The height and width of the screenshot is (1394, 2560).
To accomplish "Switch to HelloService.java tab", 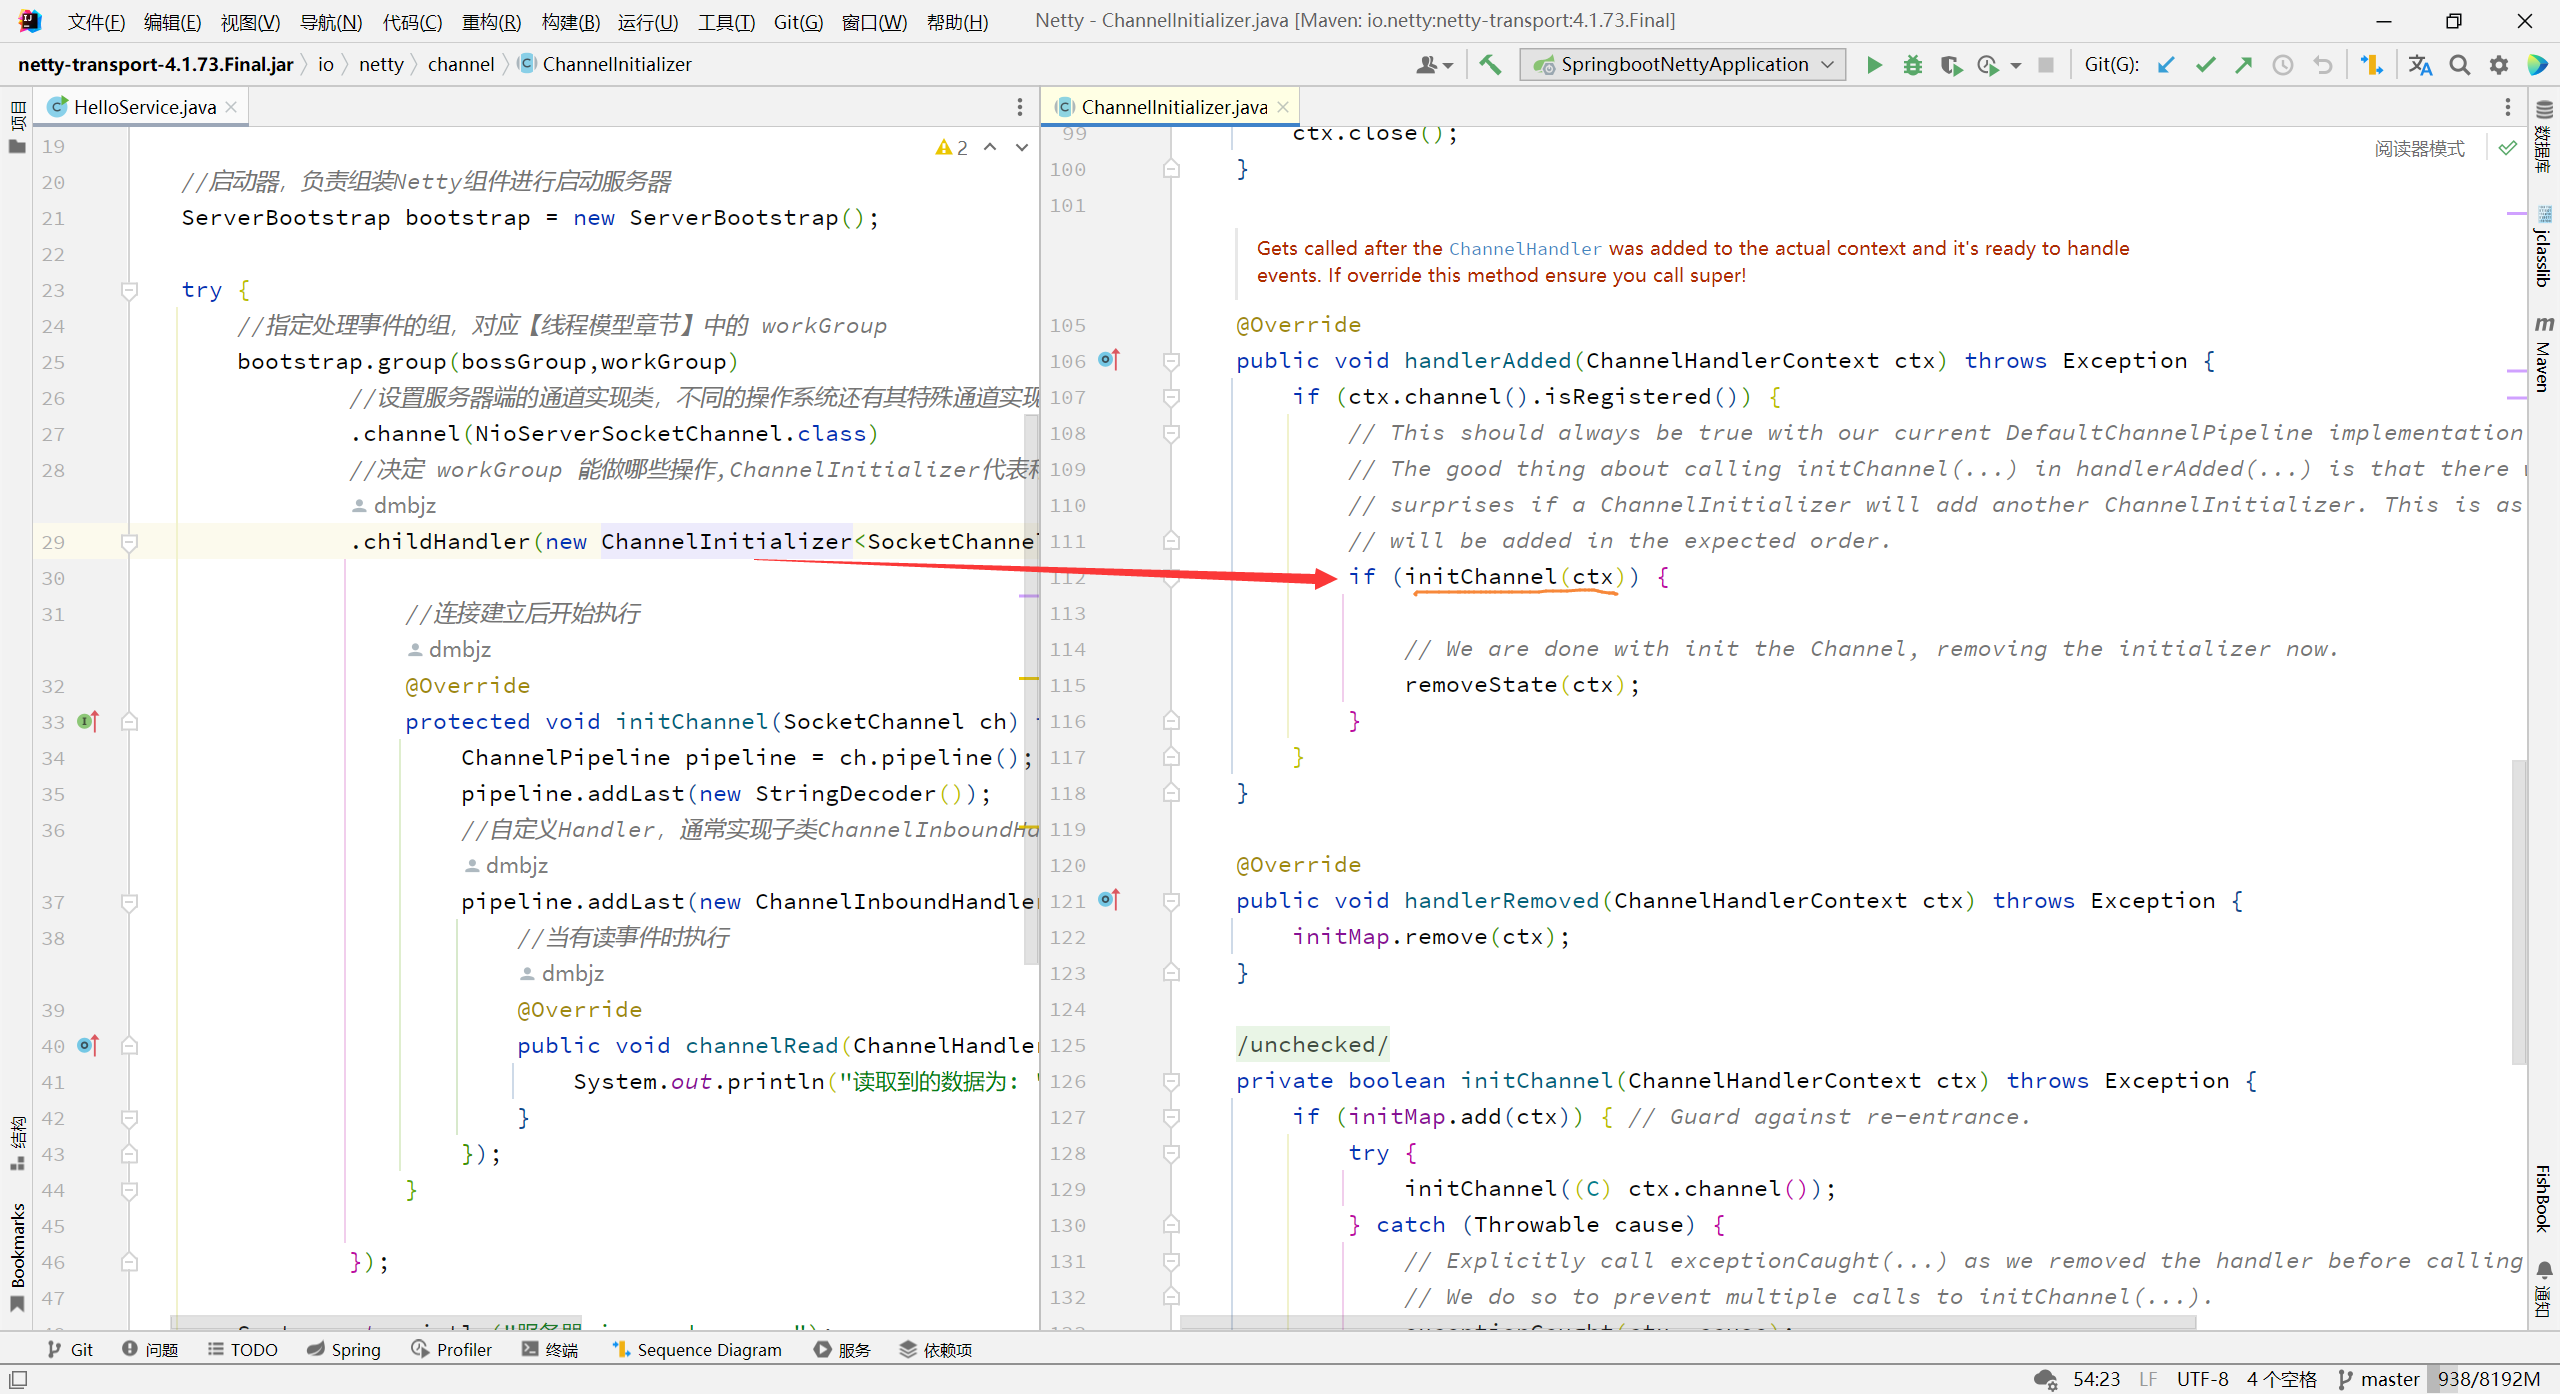I will (144, 107).
